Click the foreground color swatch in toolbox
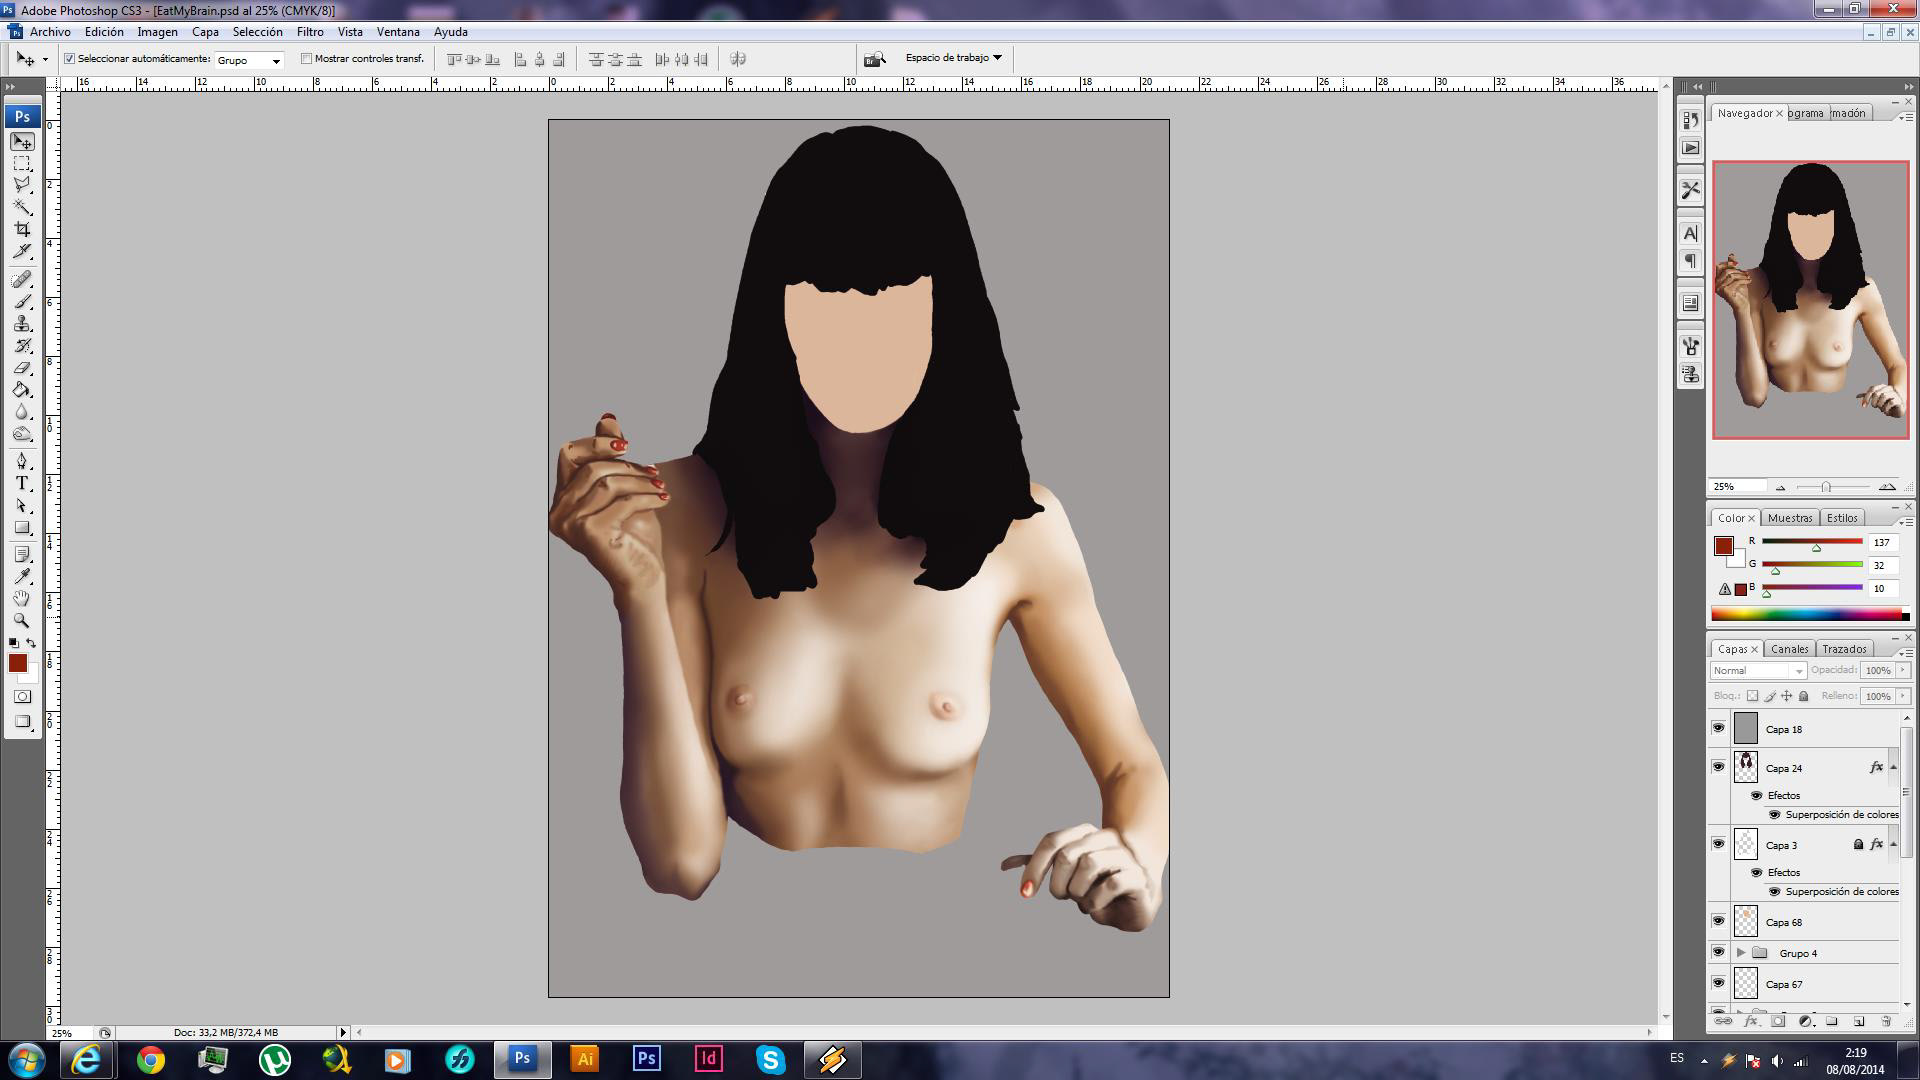This screenshot has height=1080, width=1920. (x=17, y=663)
